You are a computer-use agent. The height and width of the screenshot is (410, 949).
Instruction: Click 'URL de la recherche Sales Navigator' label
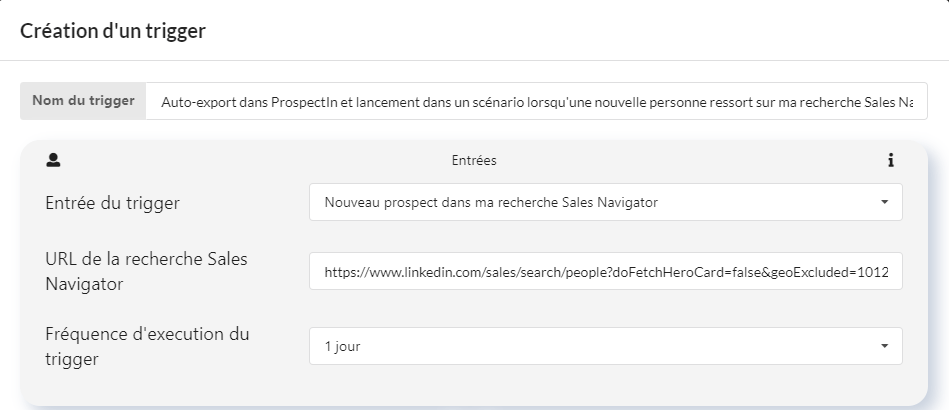[x=146, y=271]
